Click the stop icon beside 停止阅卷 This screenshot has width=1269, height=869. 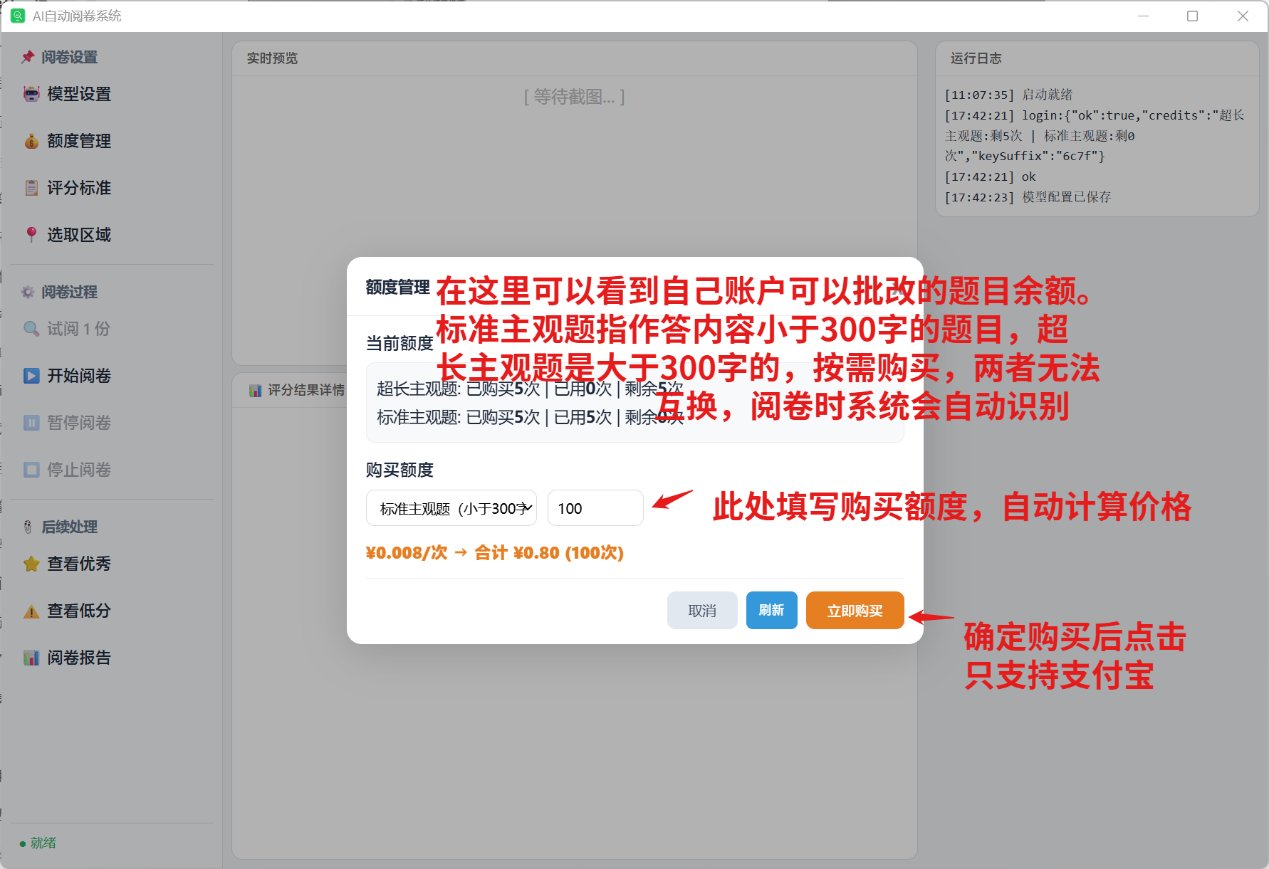31,470
